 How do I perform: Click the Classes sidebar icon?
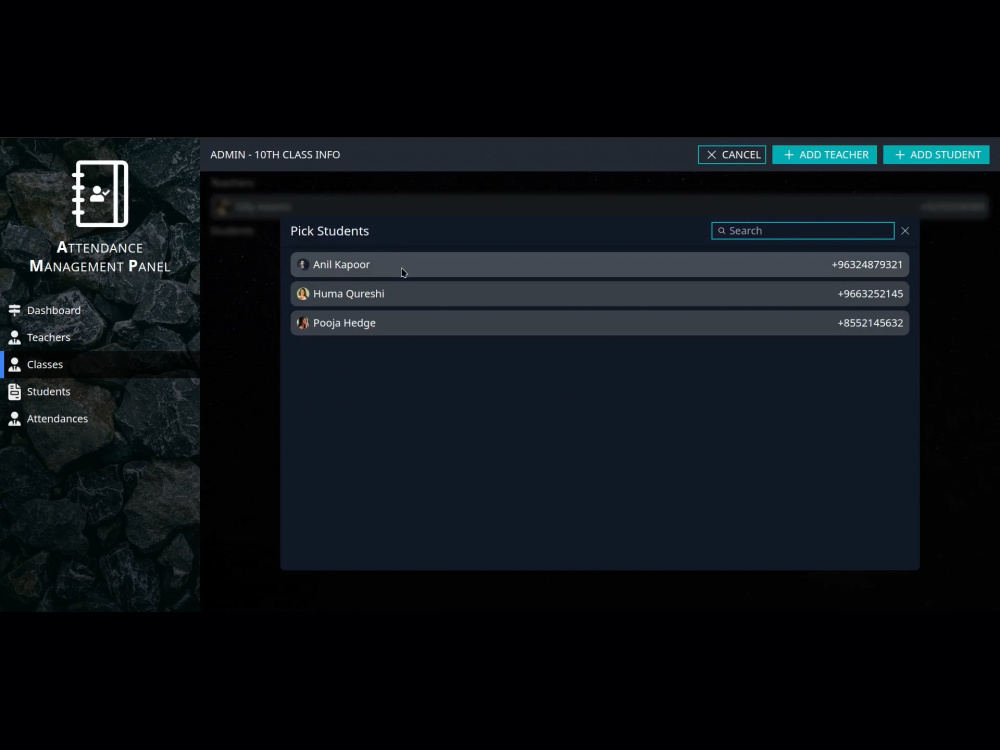15,364
